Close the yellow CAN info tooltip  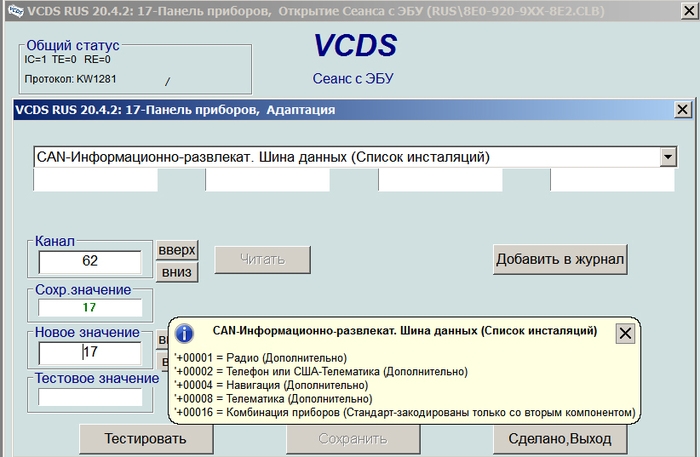coord(625,333)
